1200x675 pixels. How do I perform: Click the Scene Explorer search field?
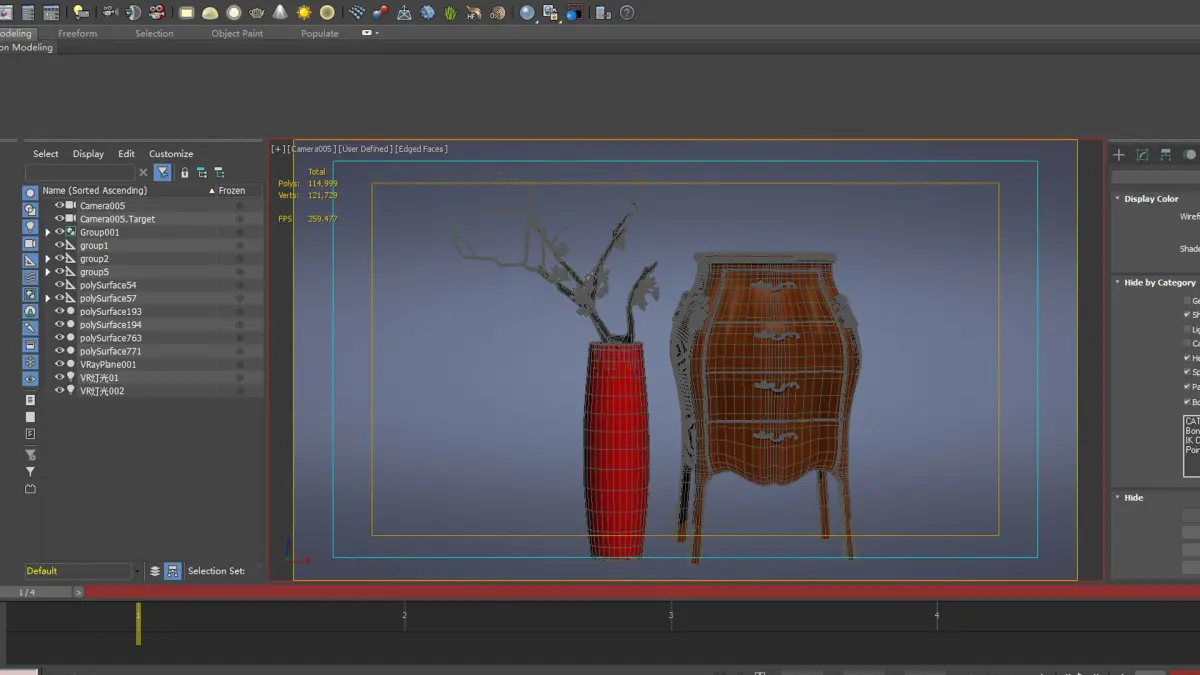(x=80, y=173)
